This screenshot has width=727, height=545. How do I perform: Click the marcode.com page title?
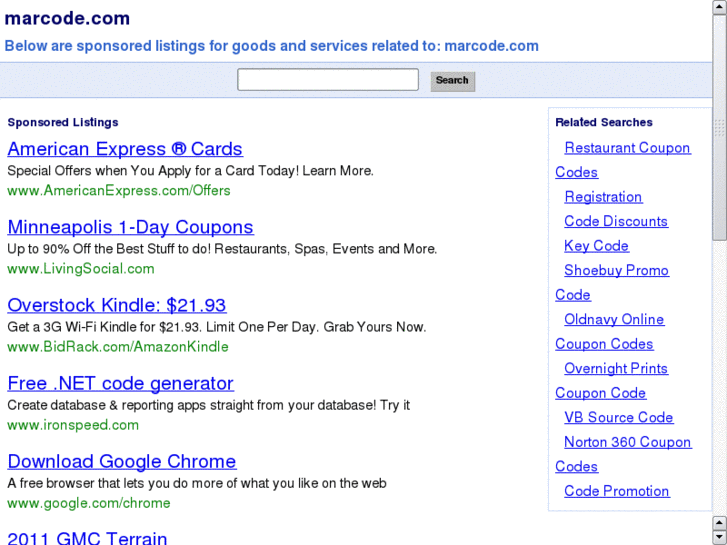point(67,19)
